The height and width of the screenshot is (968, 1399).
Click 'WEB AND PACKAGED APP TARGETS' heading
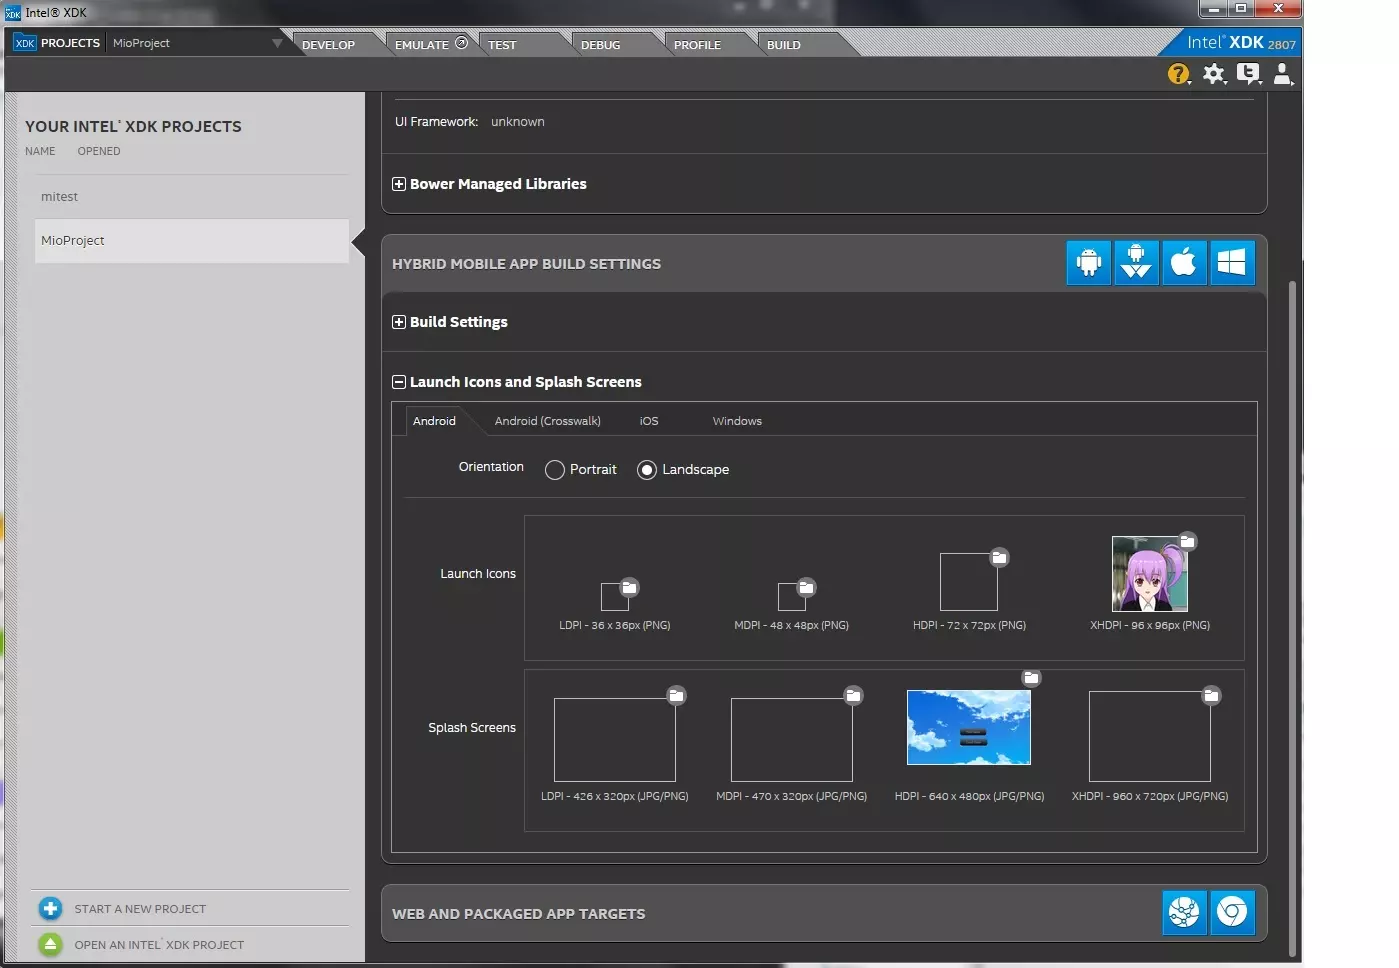518,914
